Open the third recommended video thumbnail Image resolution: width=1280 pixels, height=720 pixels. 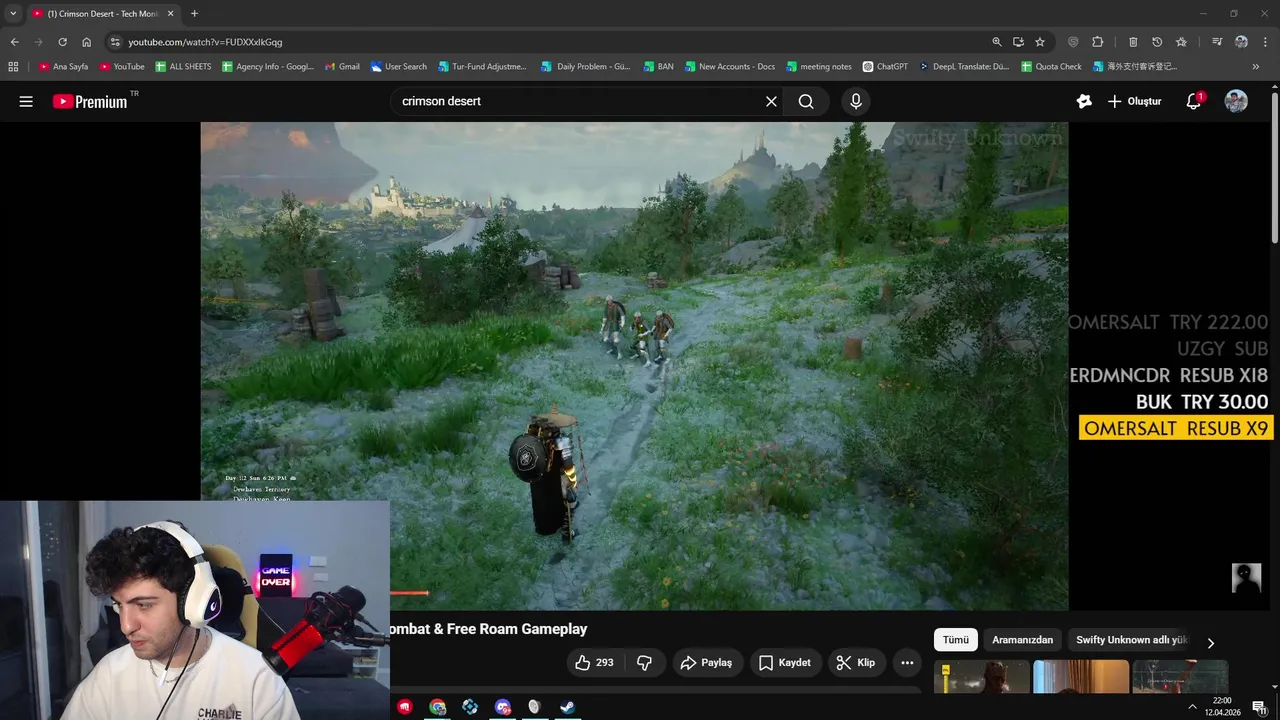(x=1180, y=677)
